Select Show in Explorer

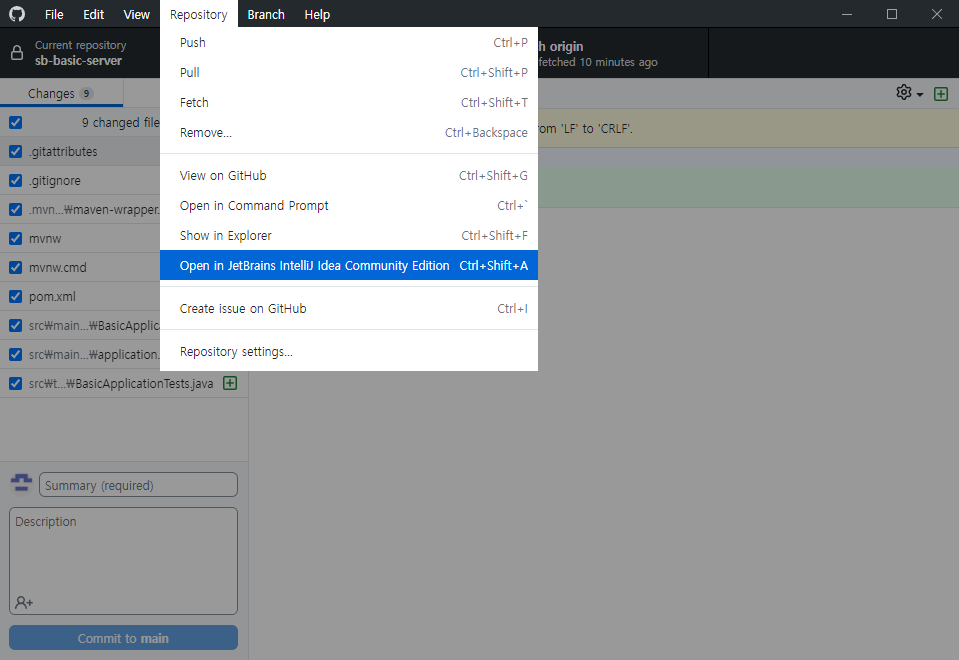(349, 235)
